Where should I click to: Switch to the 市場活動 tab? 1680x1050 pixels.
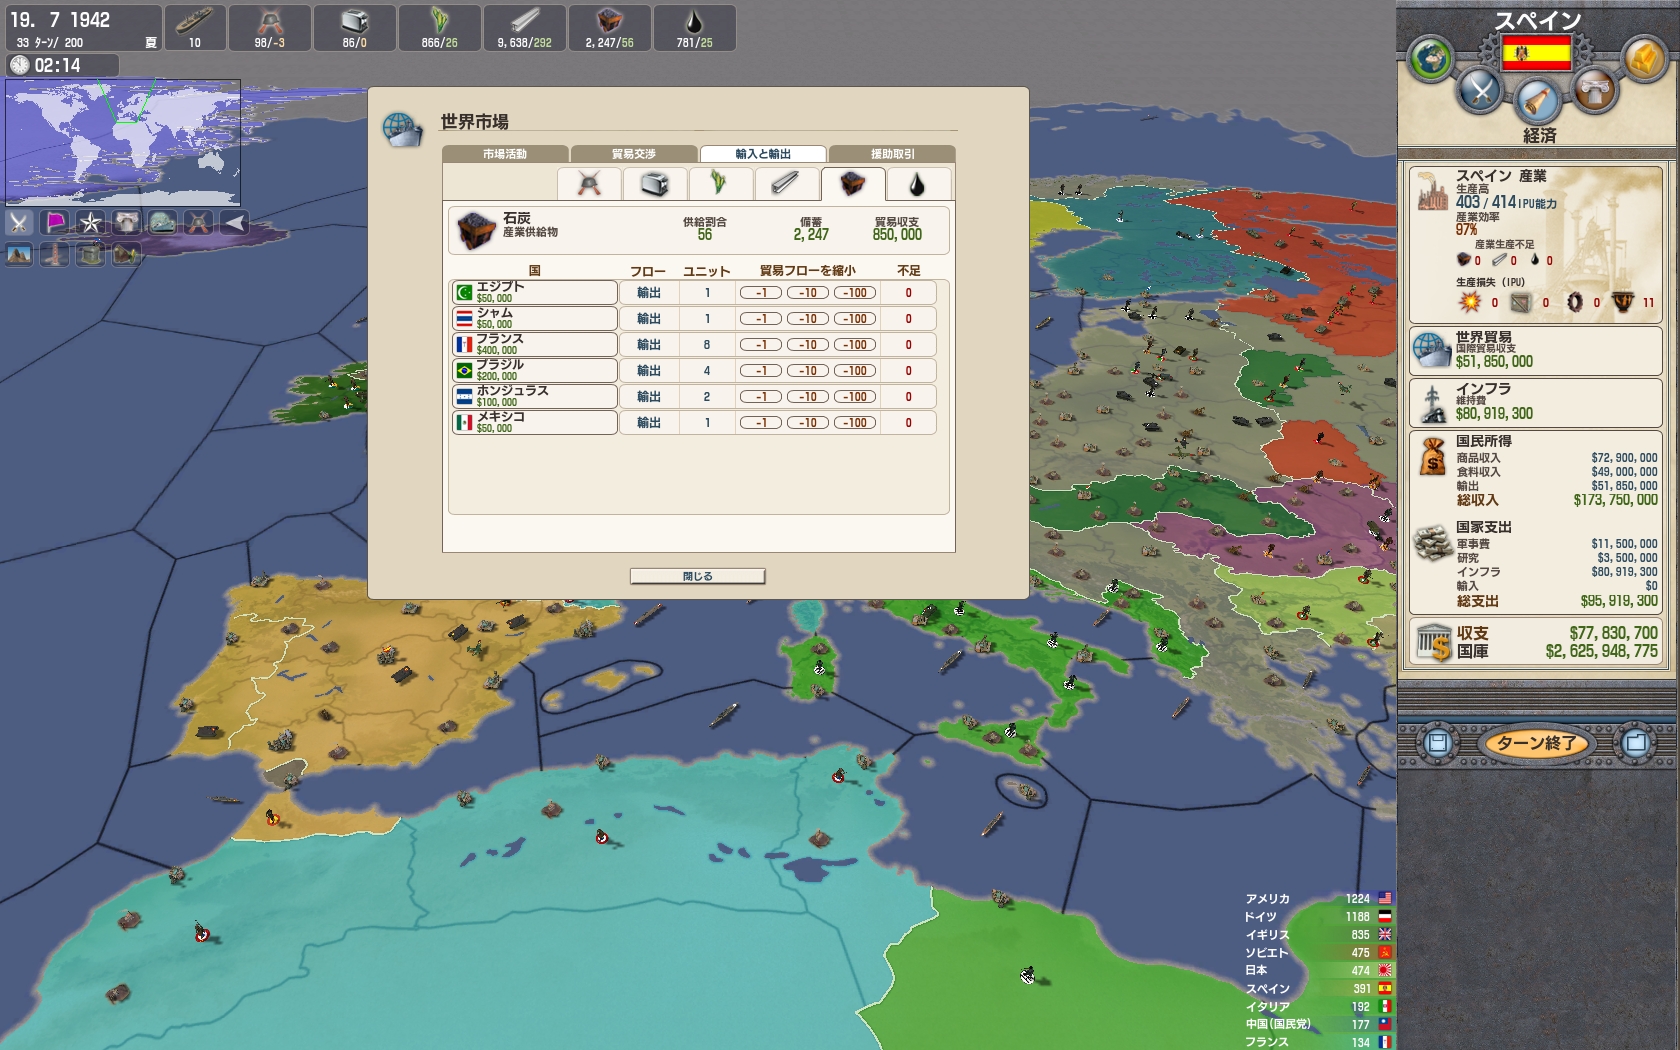tap(505, 154)
